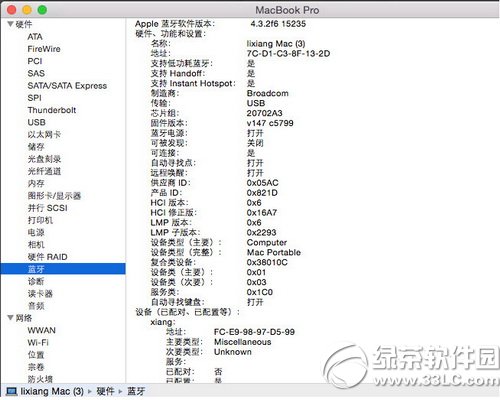Select 光盘刻录 in the hardware list
The image size is (500, 400).
tap(44, 159)
